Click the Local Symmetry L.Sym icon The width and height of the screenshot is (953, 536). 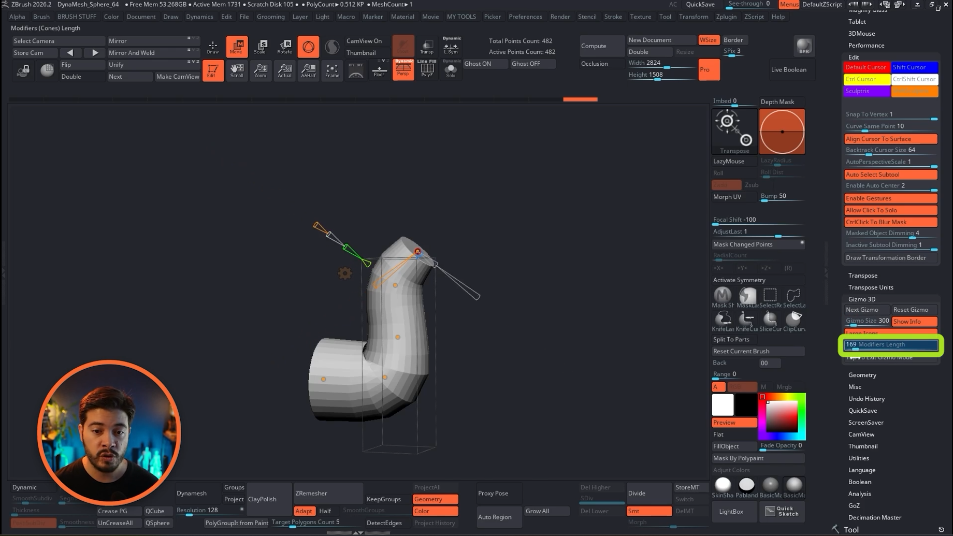click(451, 47)
